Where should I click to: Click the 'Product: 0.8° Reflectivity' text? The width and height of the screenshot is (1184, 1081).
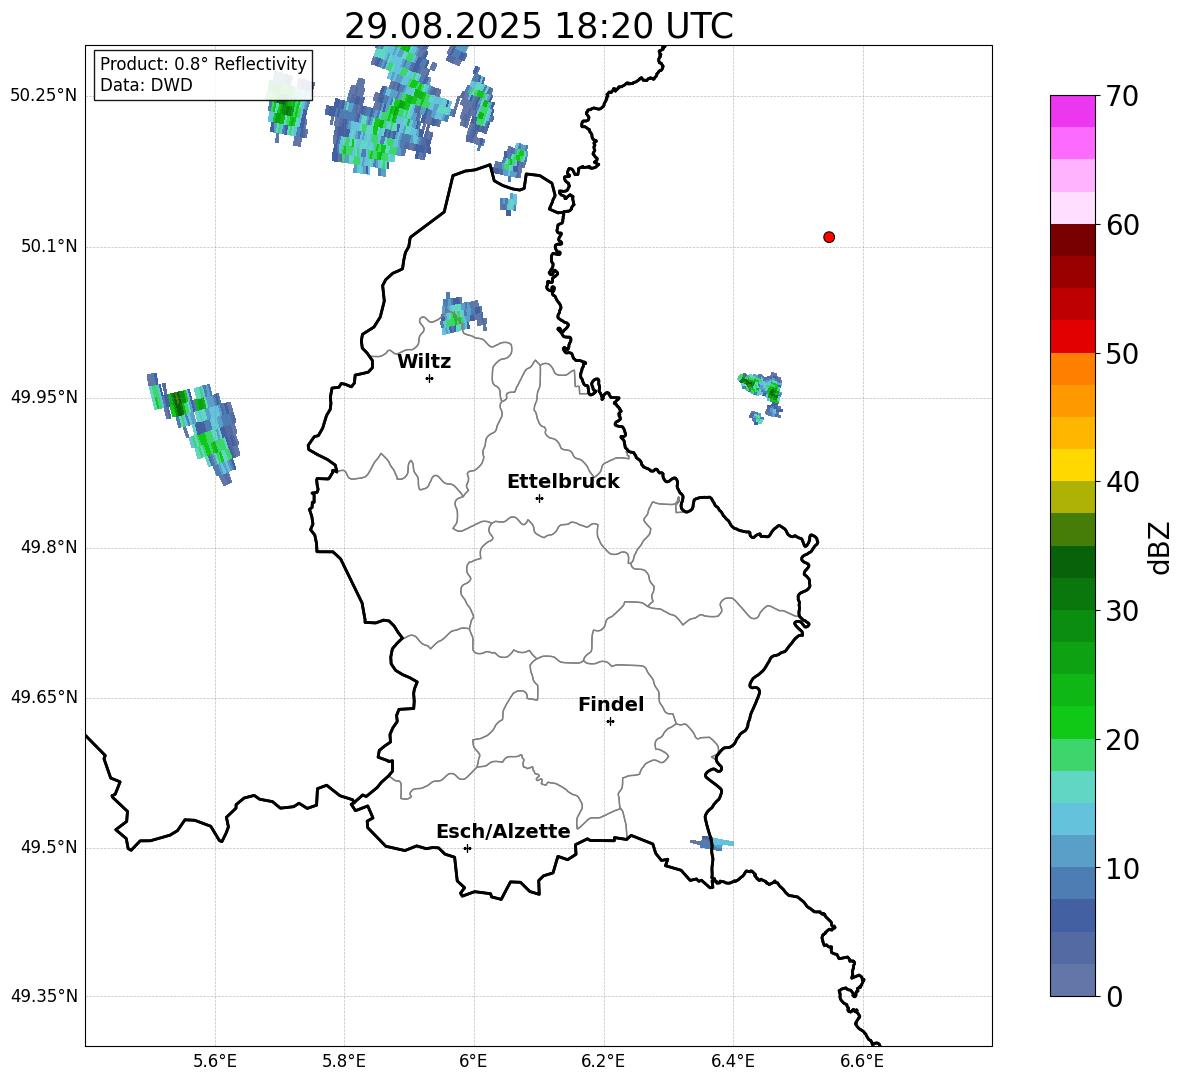(203, 64)
